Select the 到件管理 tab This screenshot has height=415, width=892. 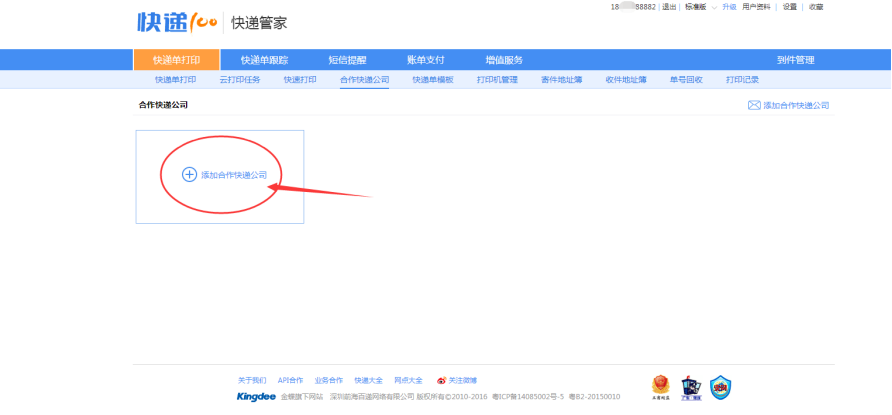pyautogui.click(x=795, y=60)
